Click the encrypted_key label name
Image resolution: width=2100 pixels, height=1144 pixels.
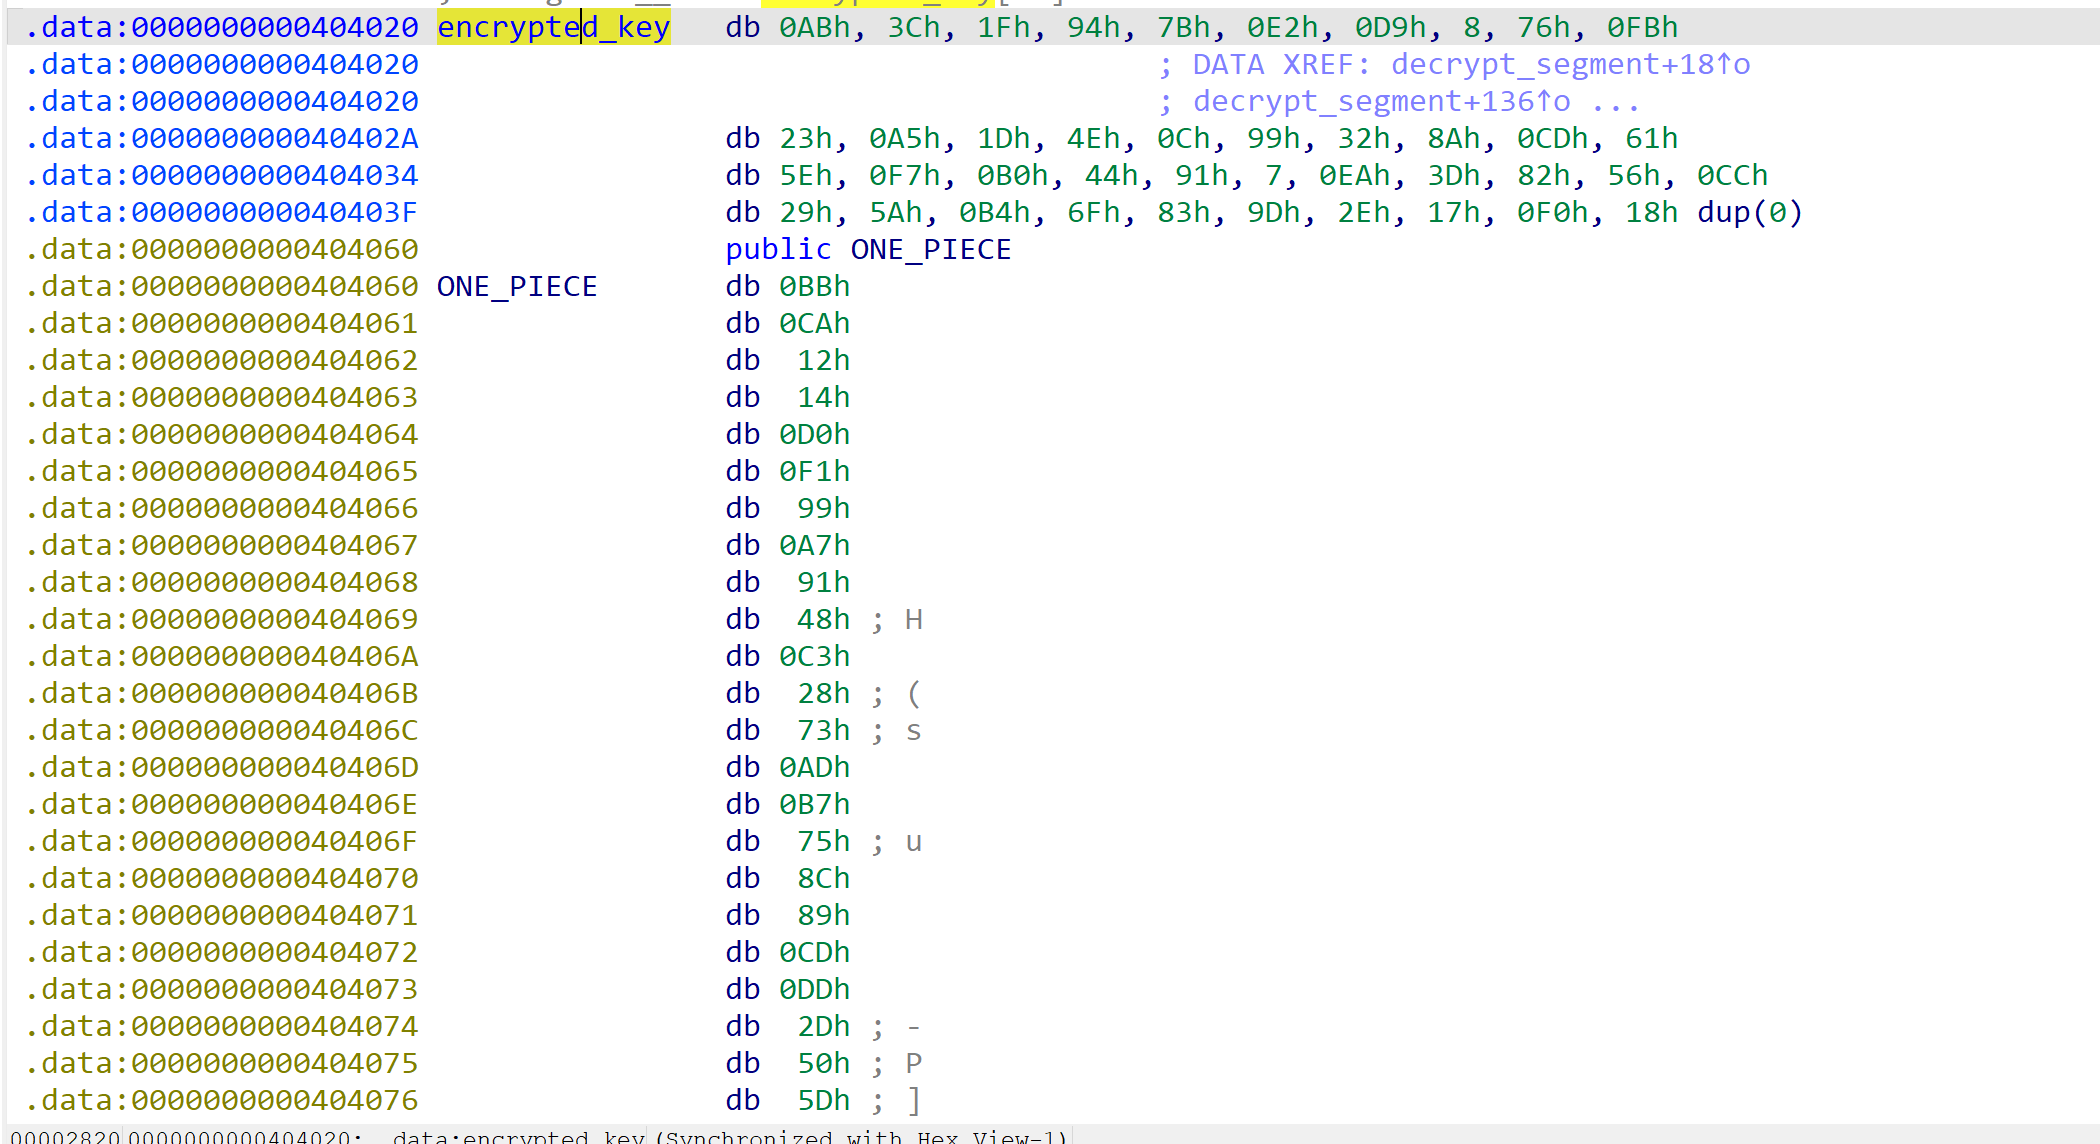553,27
